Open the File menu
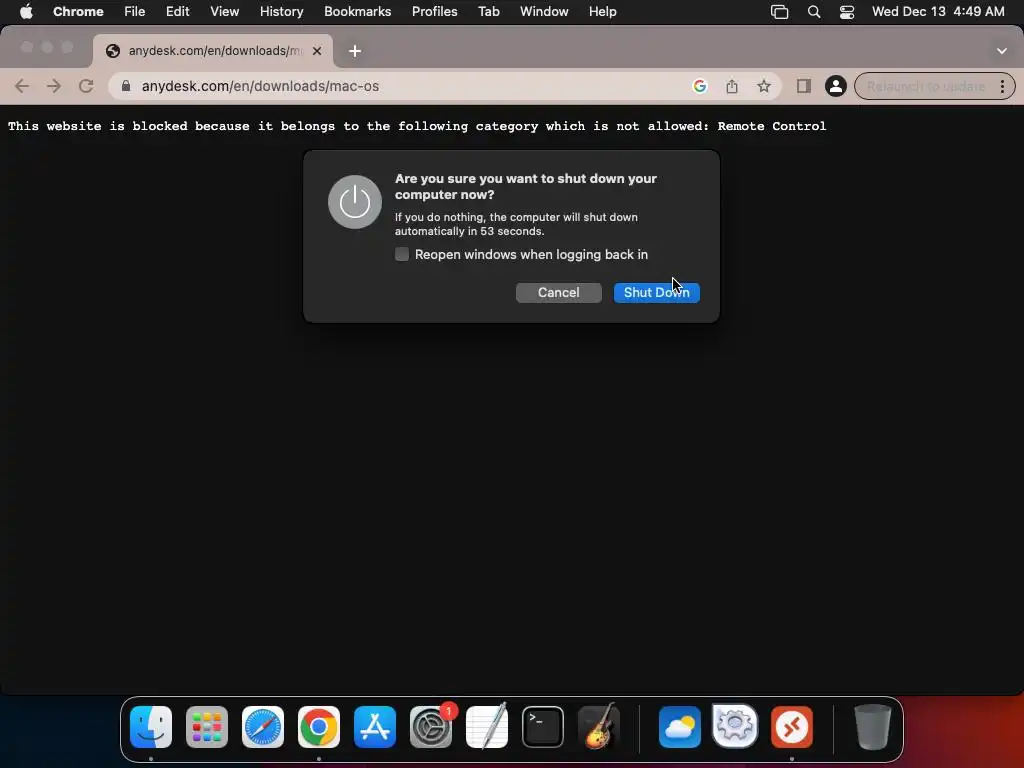Viewport: 1024px width, 768px height. click(135, 12)
